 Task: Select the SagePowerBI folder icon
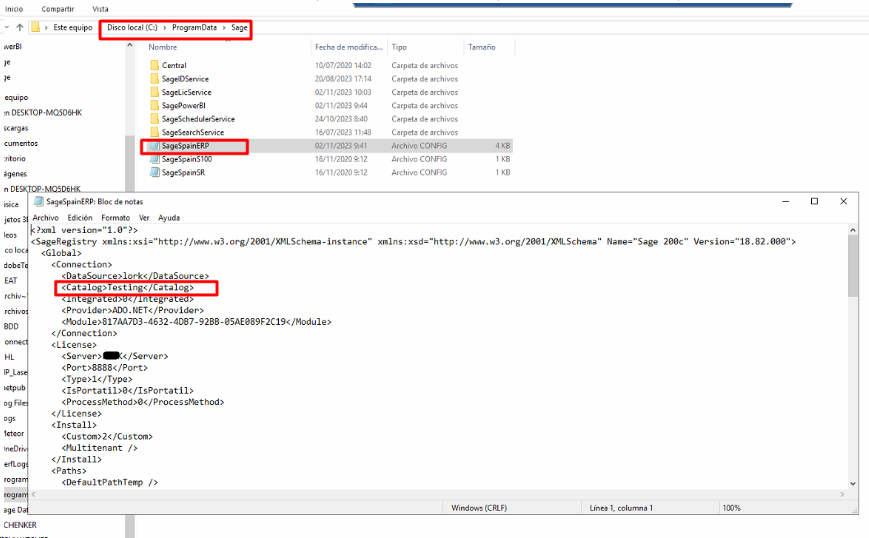point(155,105)
